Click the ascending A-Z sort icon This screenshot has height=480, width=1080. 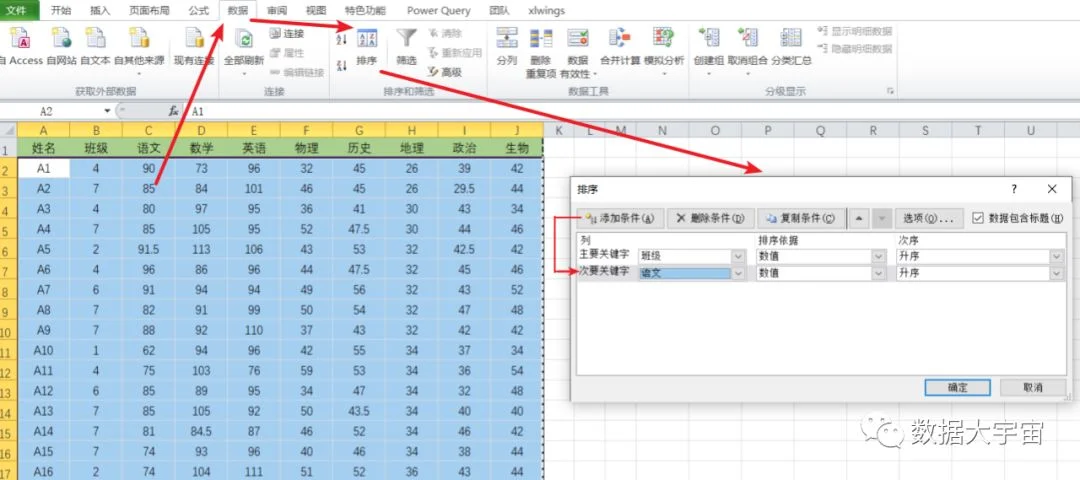point(342,40)
